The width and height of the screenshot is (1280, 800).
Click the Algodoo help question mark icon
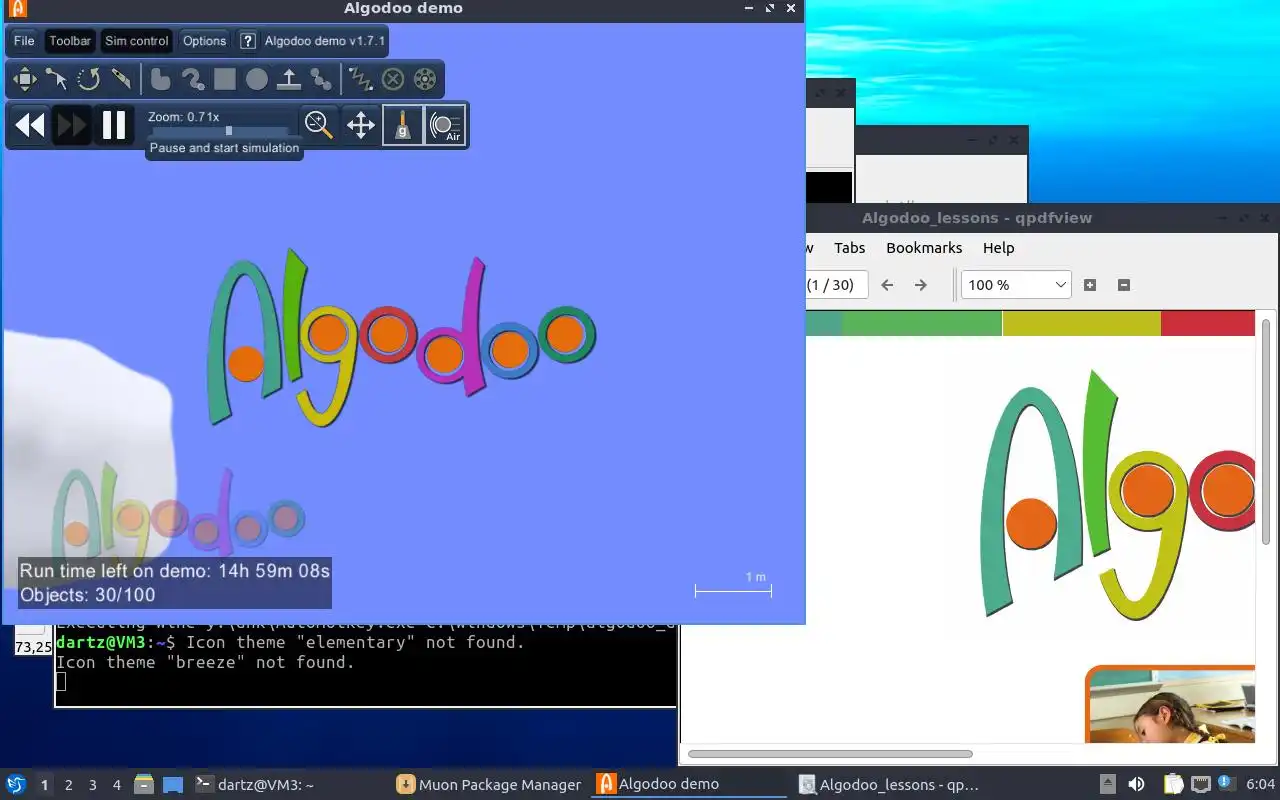tap(249, 41)
